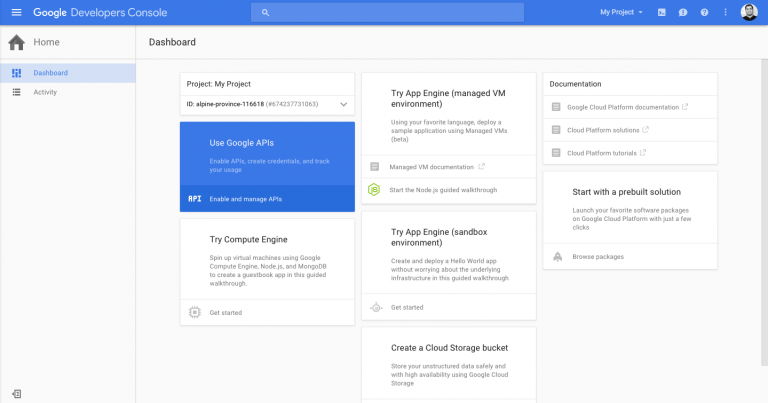This screenshot has width=768, height=403.
Task: Click the Google Cloud Platform documentation page icon
Action: [556, 107]
